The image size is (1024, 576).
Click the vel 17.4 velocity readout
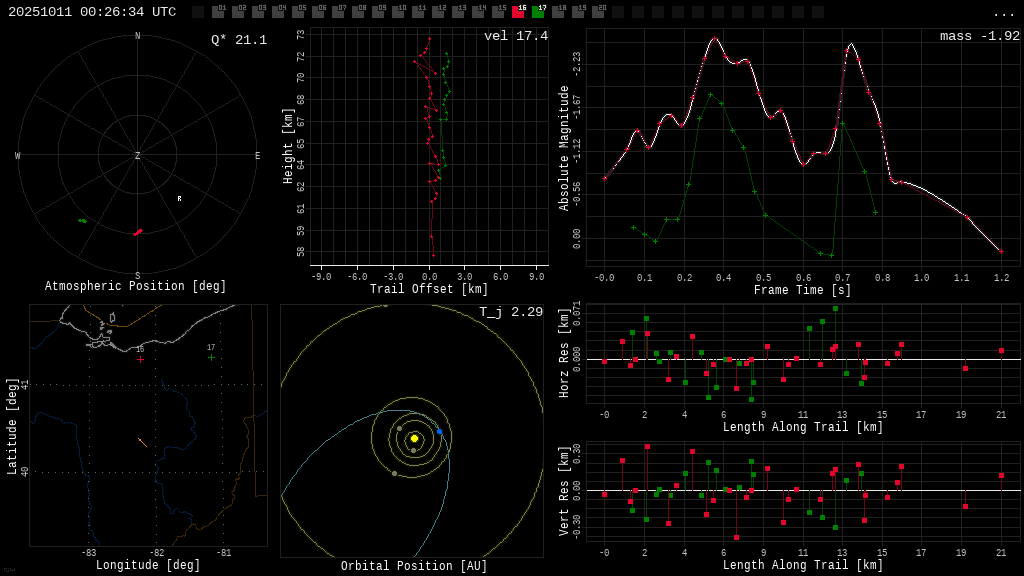[515, 36]
